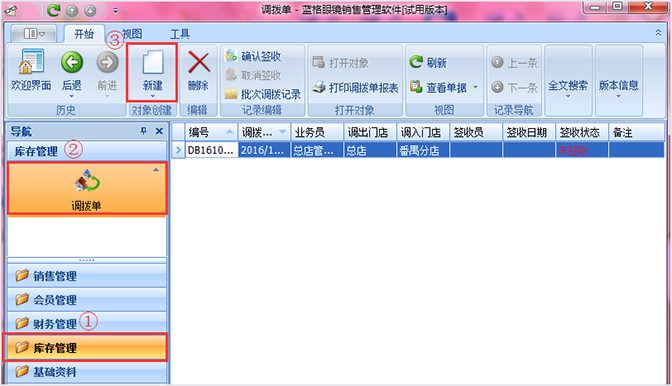Click 打印调拨单报表 printer icon
This screenshot has width=672, height=386.
(x=318, y=87)
